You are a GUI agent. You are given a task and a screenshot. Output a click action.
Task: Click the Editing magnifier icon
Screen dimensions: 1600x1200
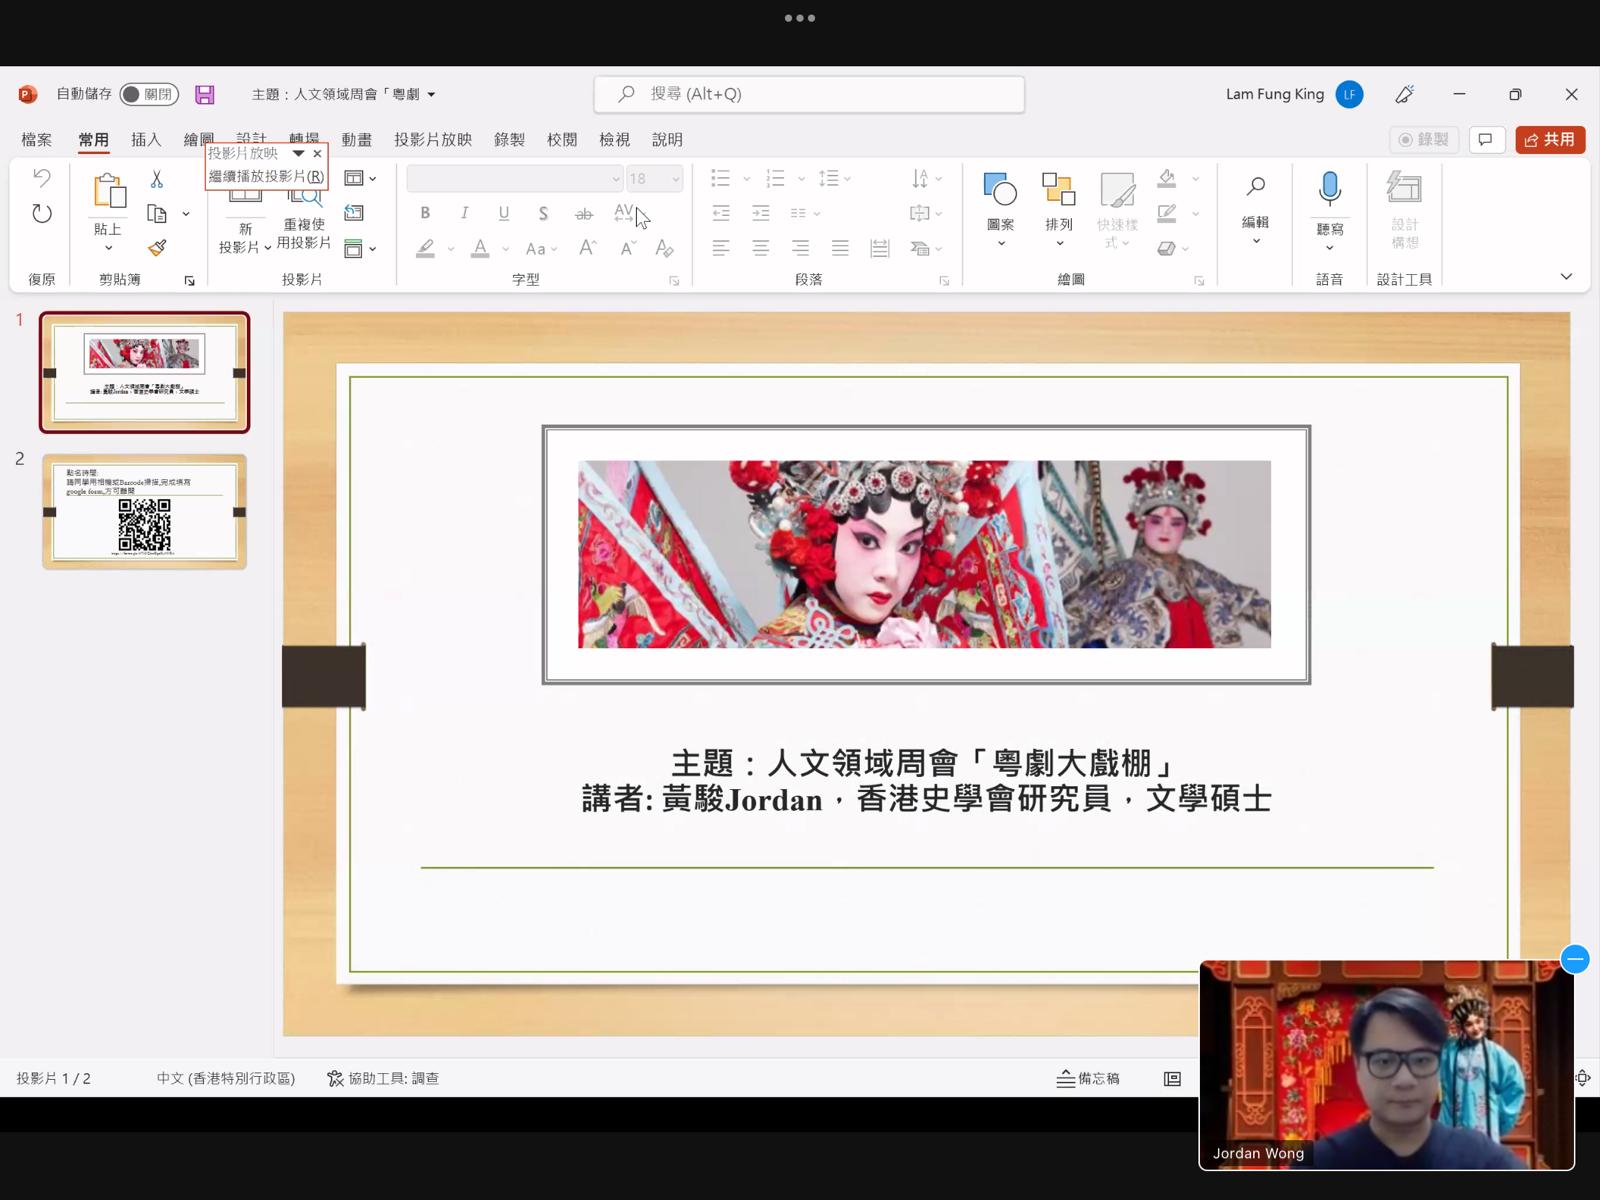[1255, 187]
